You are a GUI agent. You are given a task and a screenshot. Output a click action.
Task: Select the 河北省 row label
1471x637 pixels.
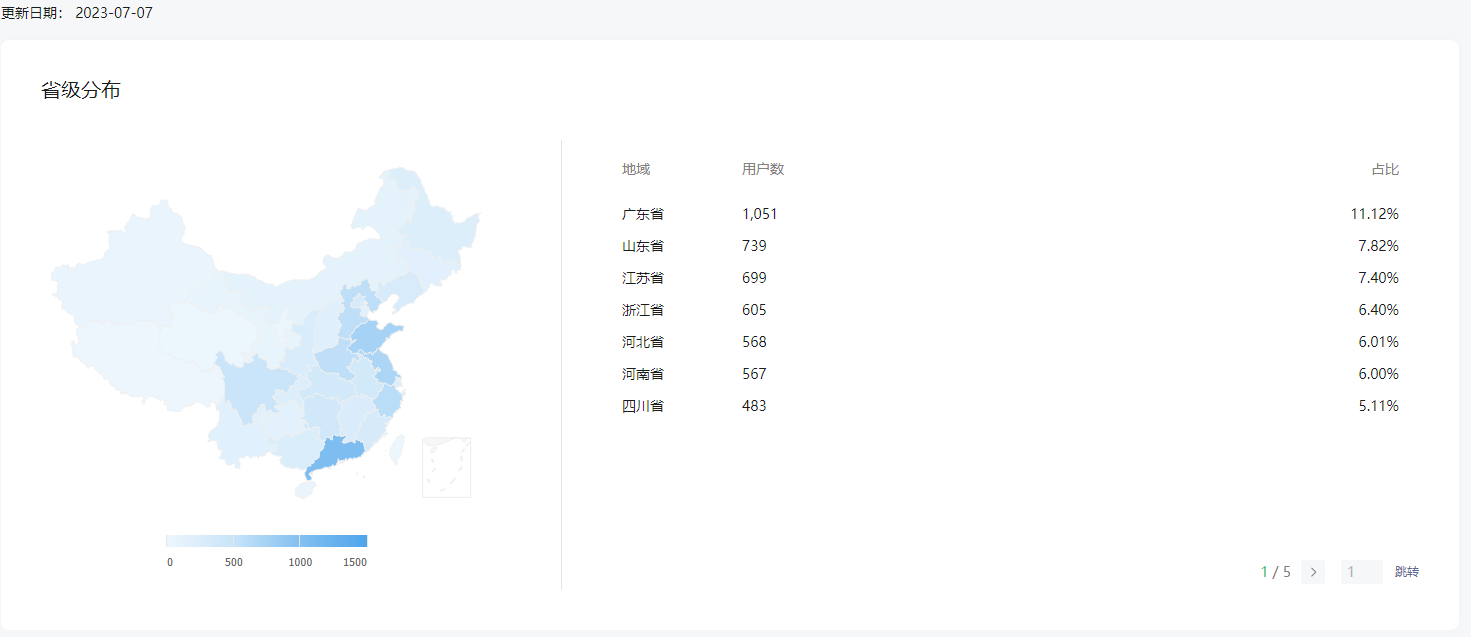[643, 342]
